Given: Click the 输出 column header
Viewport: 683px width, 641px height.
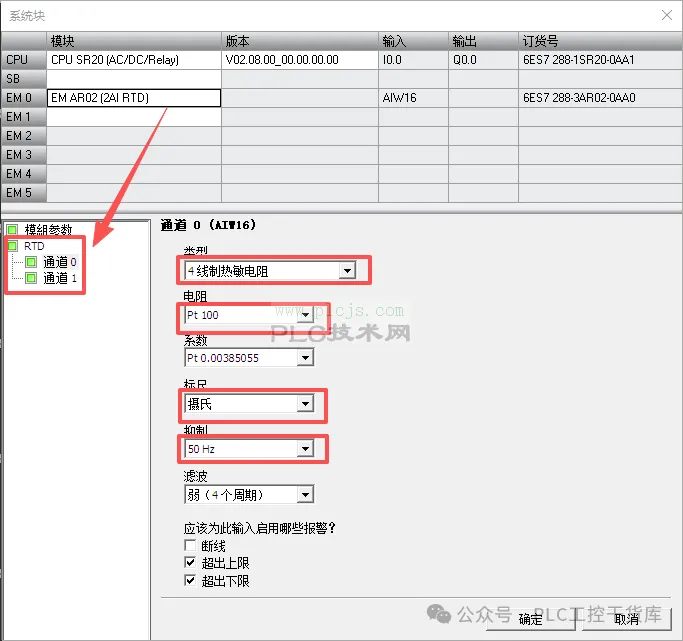Looking at the screenshot, I should pos(484,41).
